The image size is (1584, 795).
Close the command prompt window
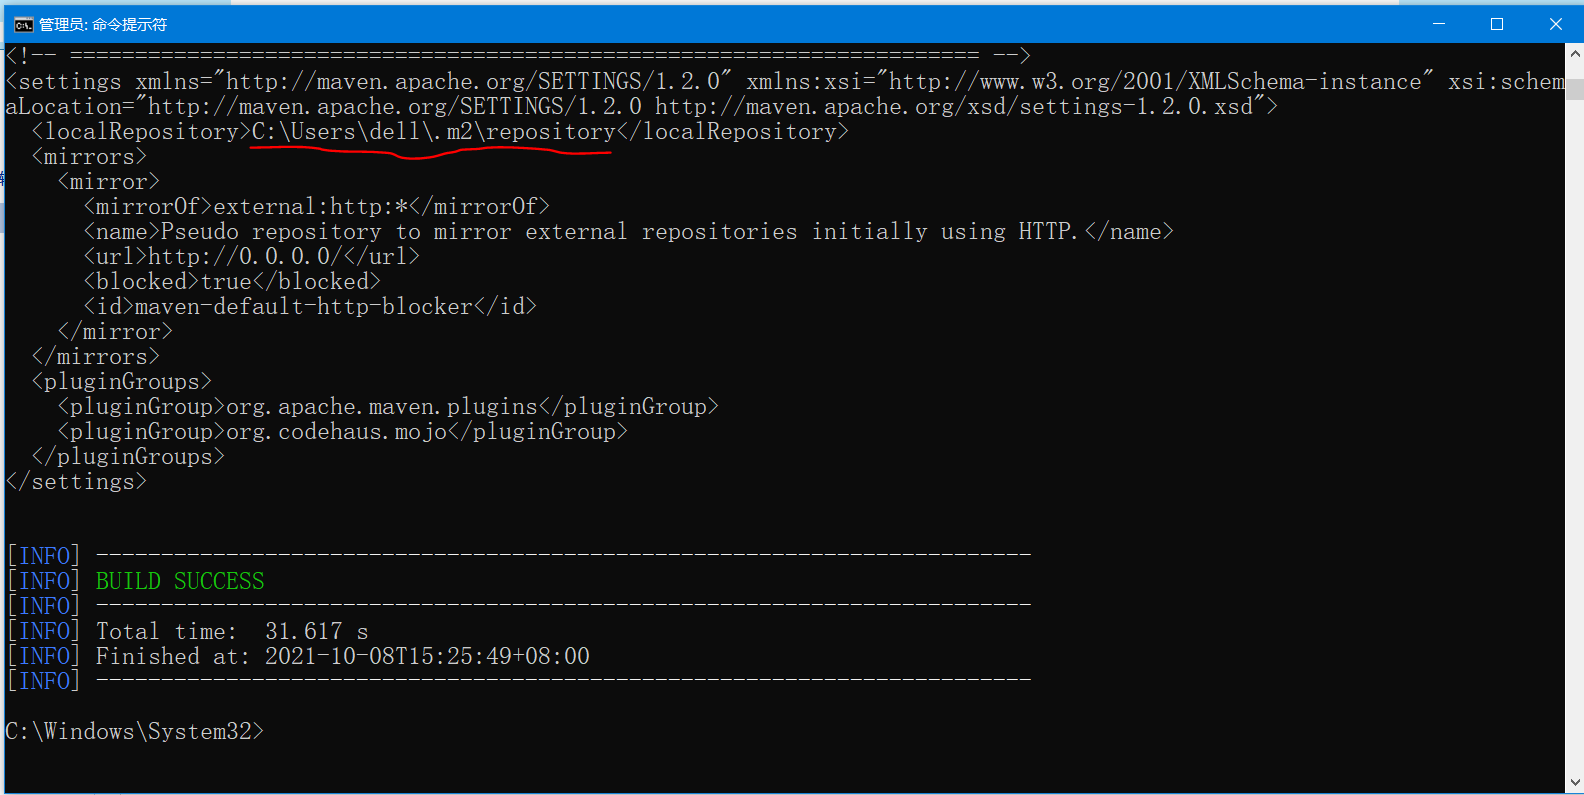1555,24
